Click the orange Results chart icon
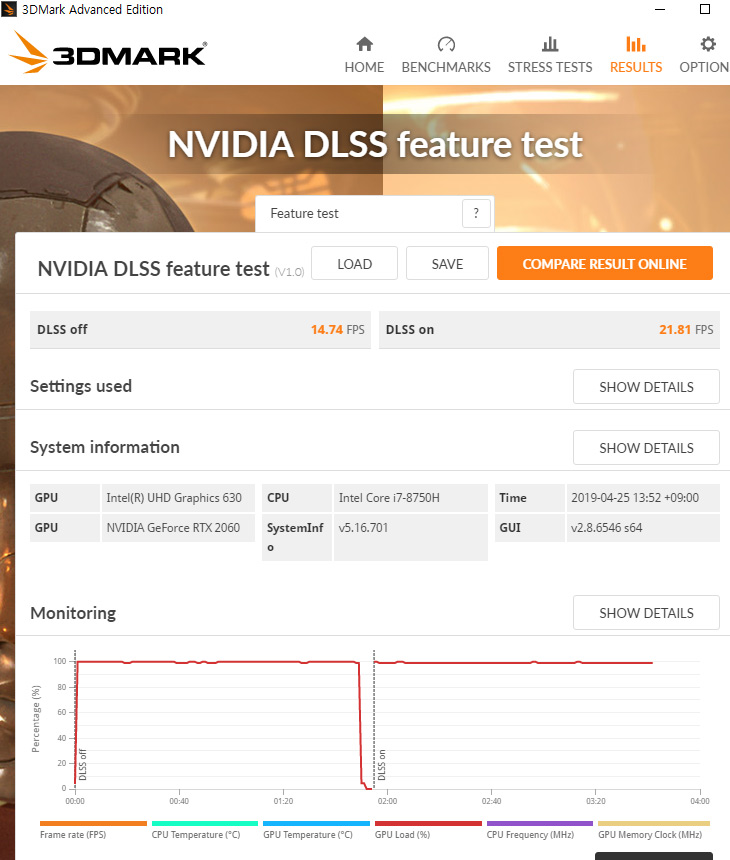The height and width of the screenshot is (860, 730). [x=636, y=44]
